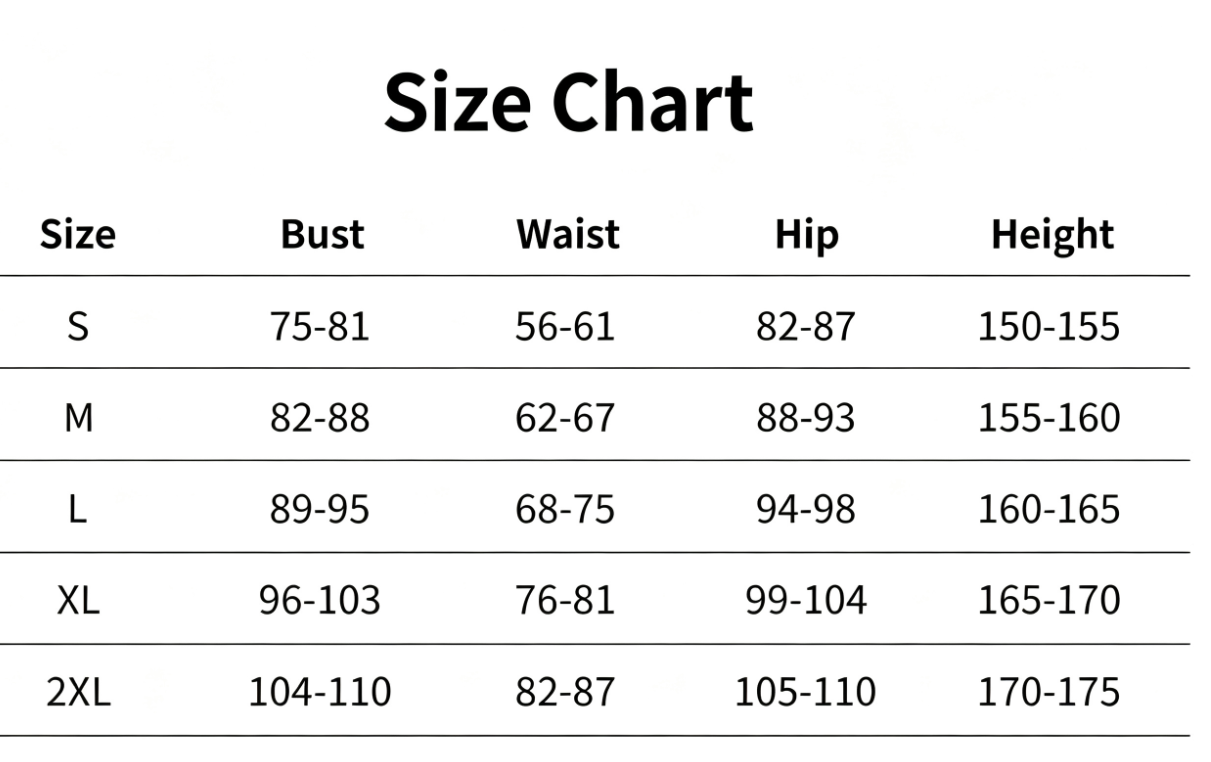
Task: Select the M size row label
Action: [78, 418]
